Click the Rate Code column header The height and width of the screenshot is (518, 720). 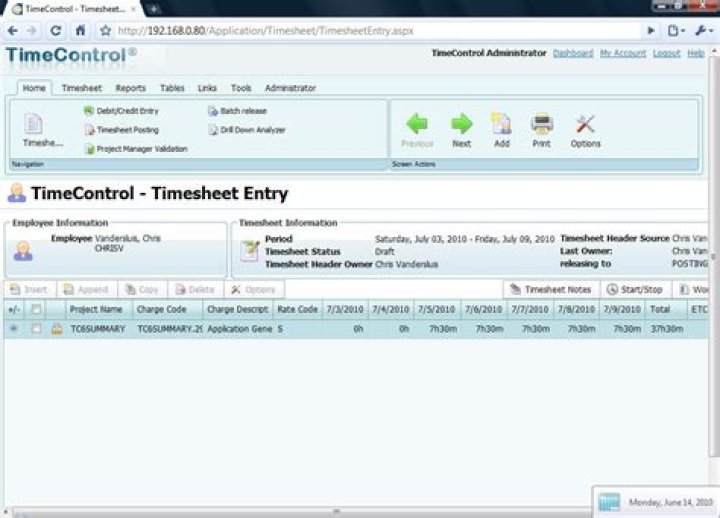[298, 310]
